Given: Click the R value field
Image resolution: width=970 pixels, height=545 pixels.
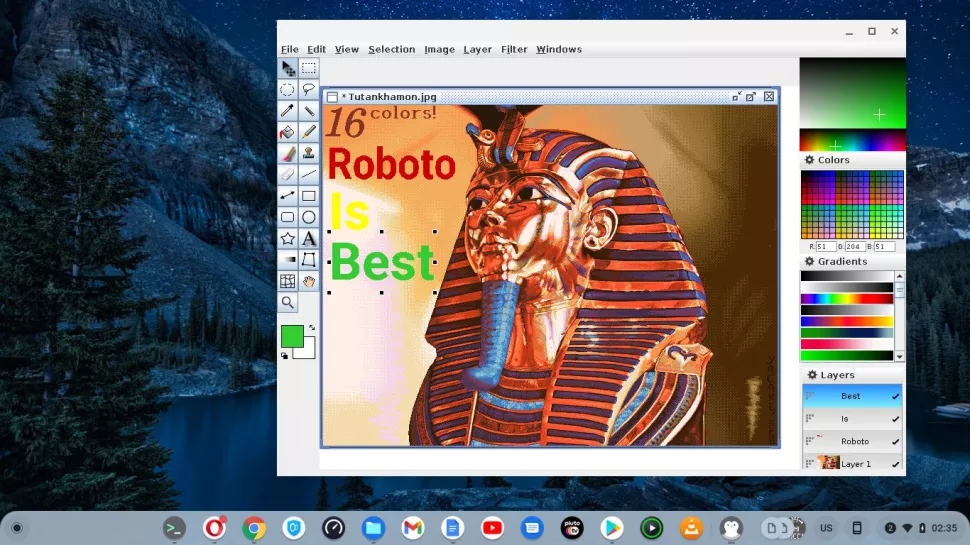Looking at the screenshot, I should pos(826,246).
